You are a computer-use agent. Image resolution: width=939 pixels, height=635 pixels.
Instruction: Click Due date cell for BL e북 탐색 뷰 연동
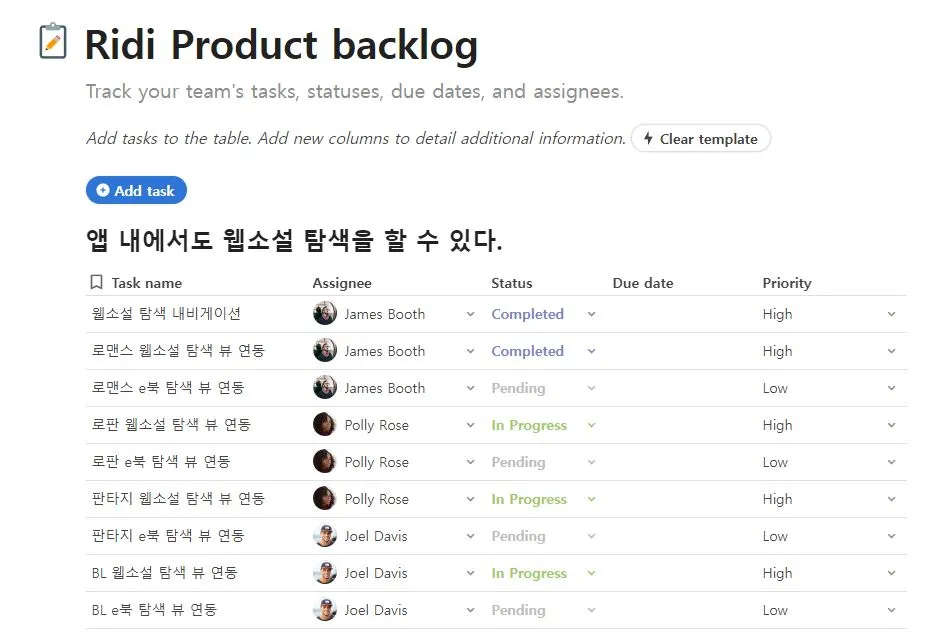pyautogui.click(x=683, y=610)
